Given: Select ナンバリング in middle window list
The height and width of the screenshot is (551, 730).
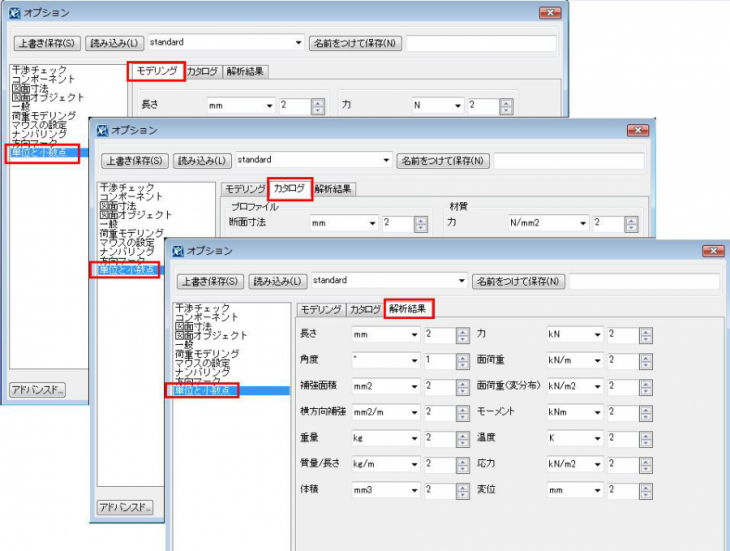Looking at the screenshot, I should click(127, 252).
